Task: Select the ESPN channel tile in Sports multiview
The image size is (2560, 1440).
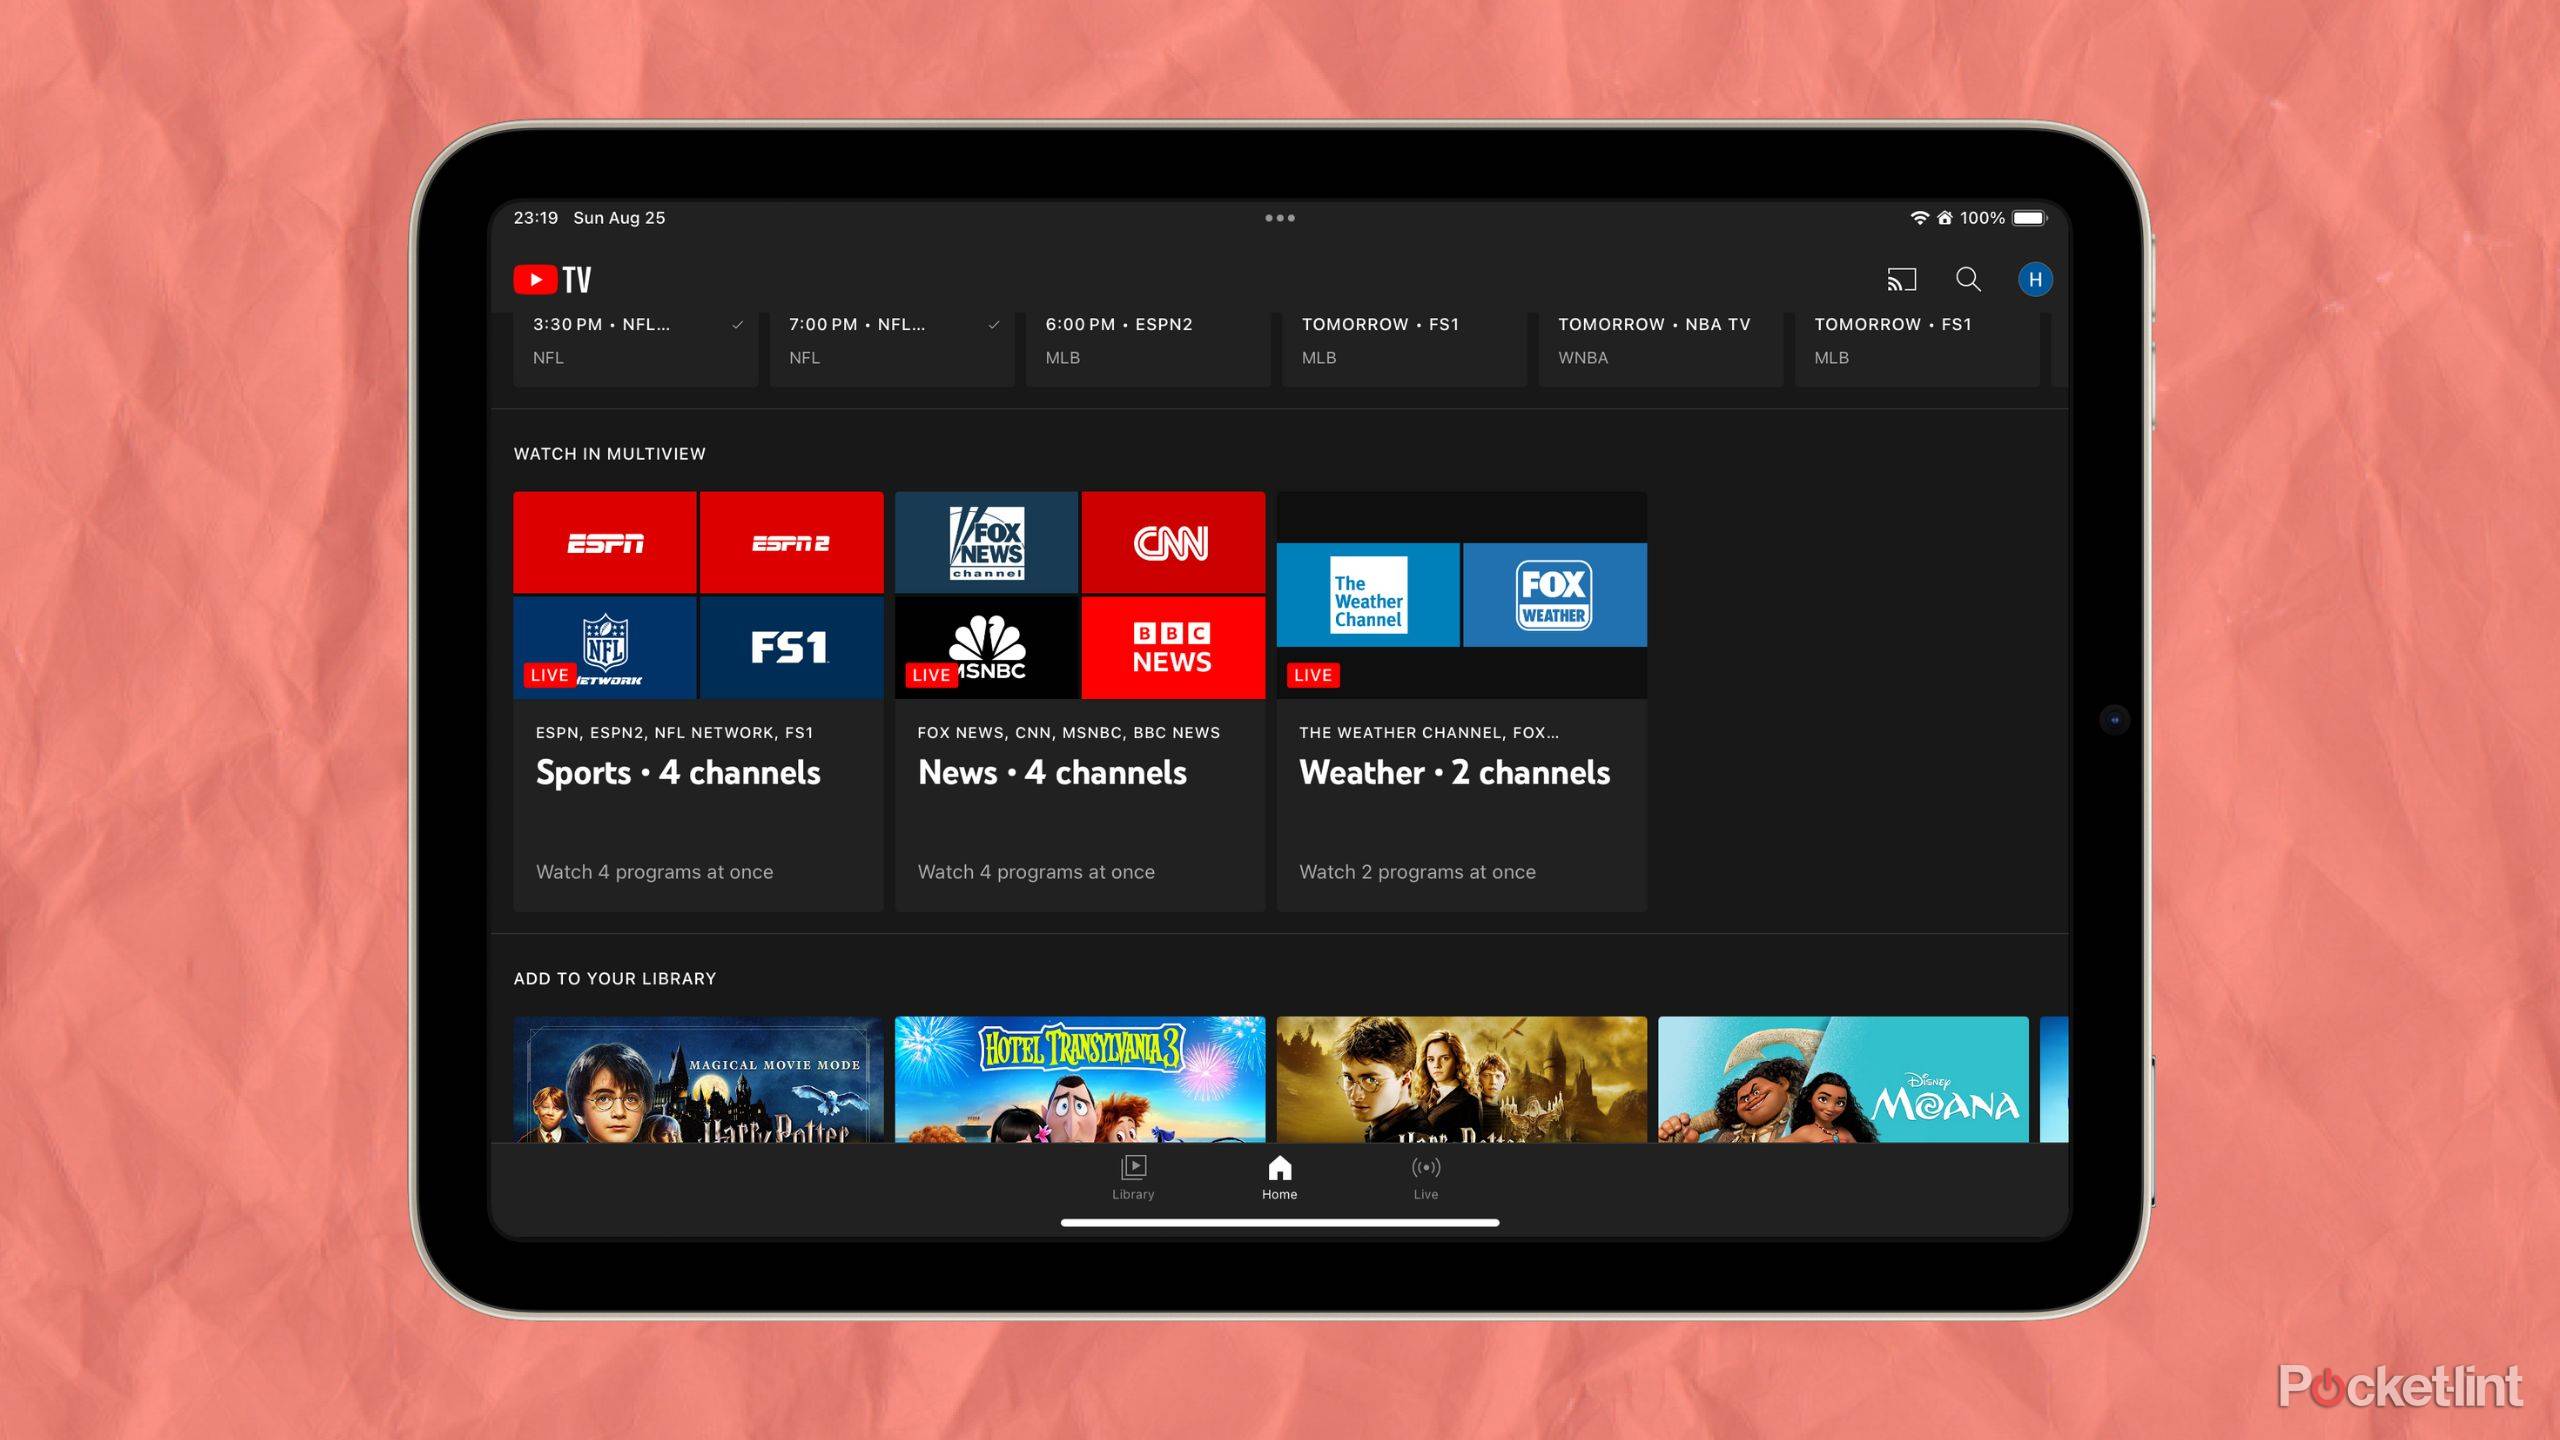Action: click(604, 541)
